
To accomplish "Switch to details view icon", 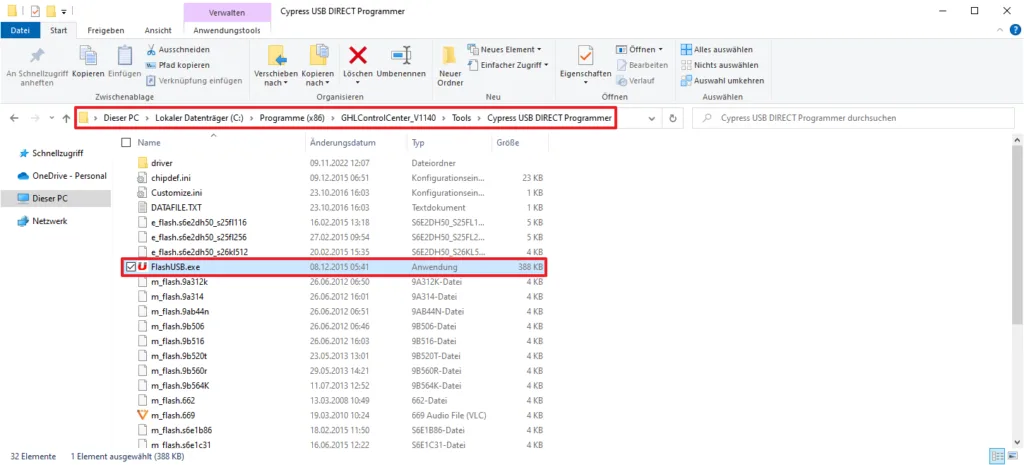I will [x=997, y=456].
